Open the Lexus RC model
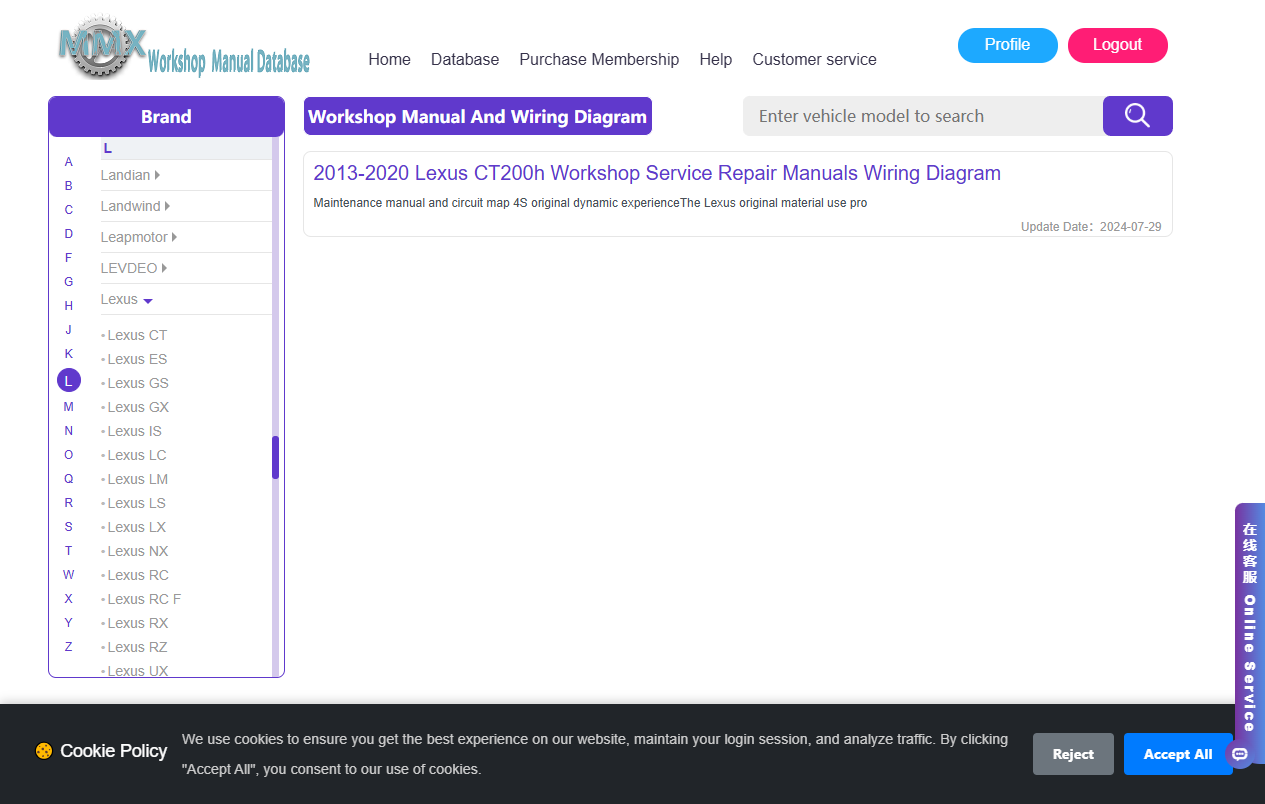The width and height of the screenshot is (1265, 804). coord(138,575)
